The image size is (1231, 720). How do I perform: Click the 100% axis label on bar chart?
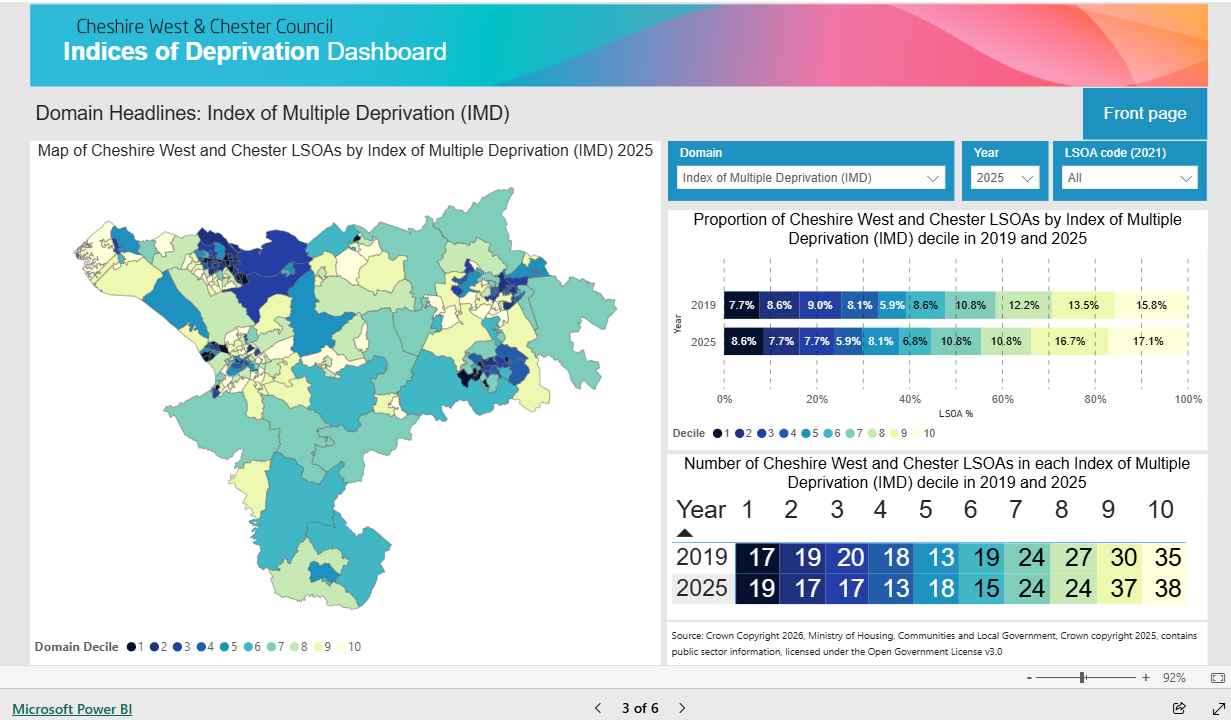click(1188, 399)
